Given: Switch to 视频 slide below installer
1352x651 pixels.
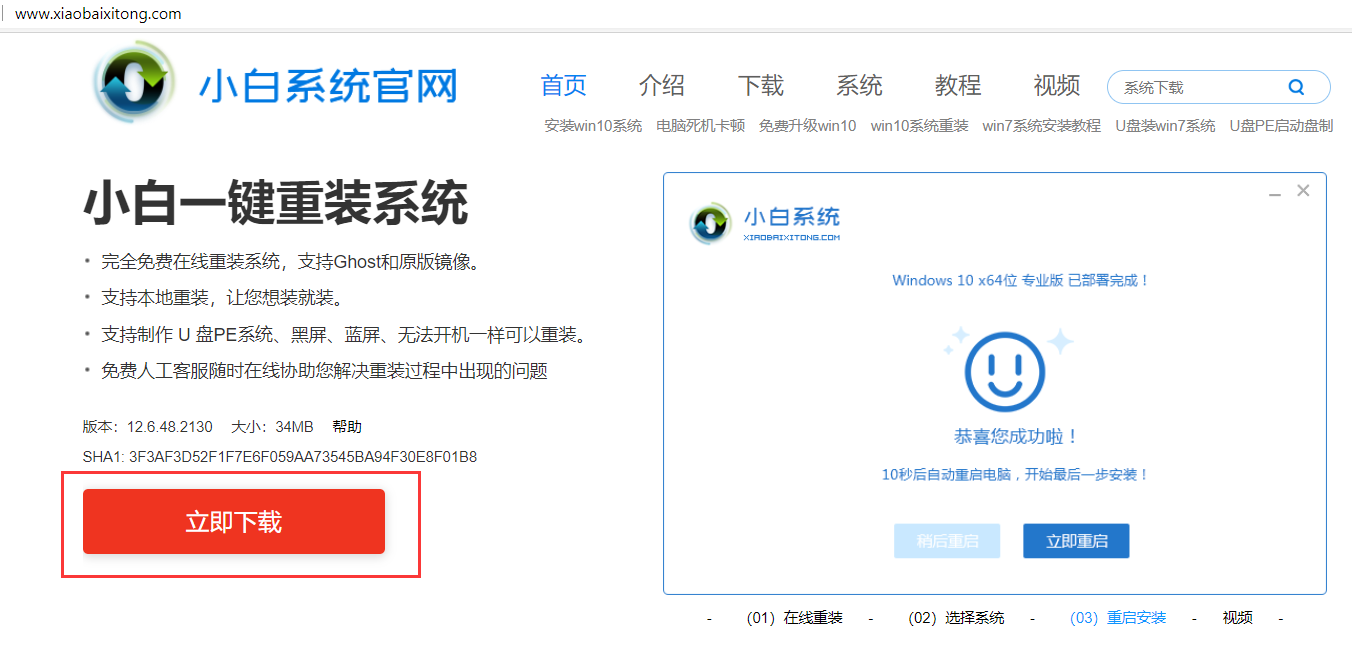Looking at the screenshot, I should tap(1237, 618).
